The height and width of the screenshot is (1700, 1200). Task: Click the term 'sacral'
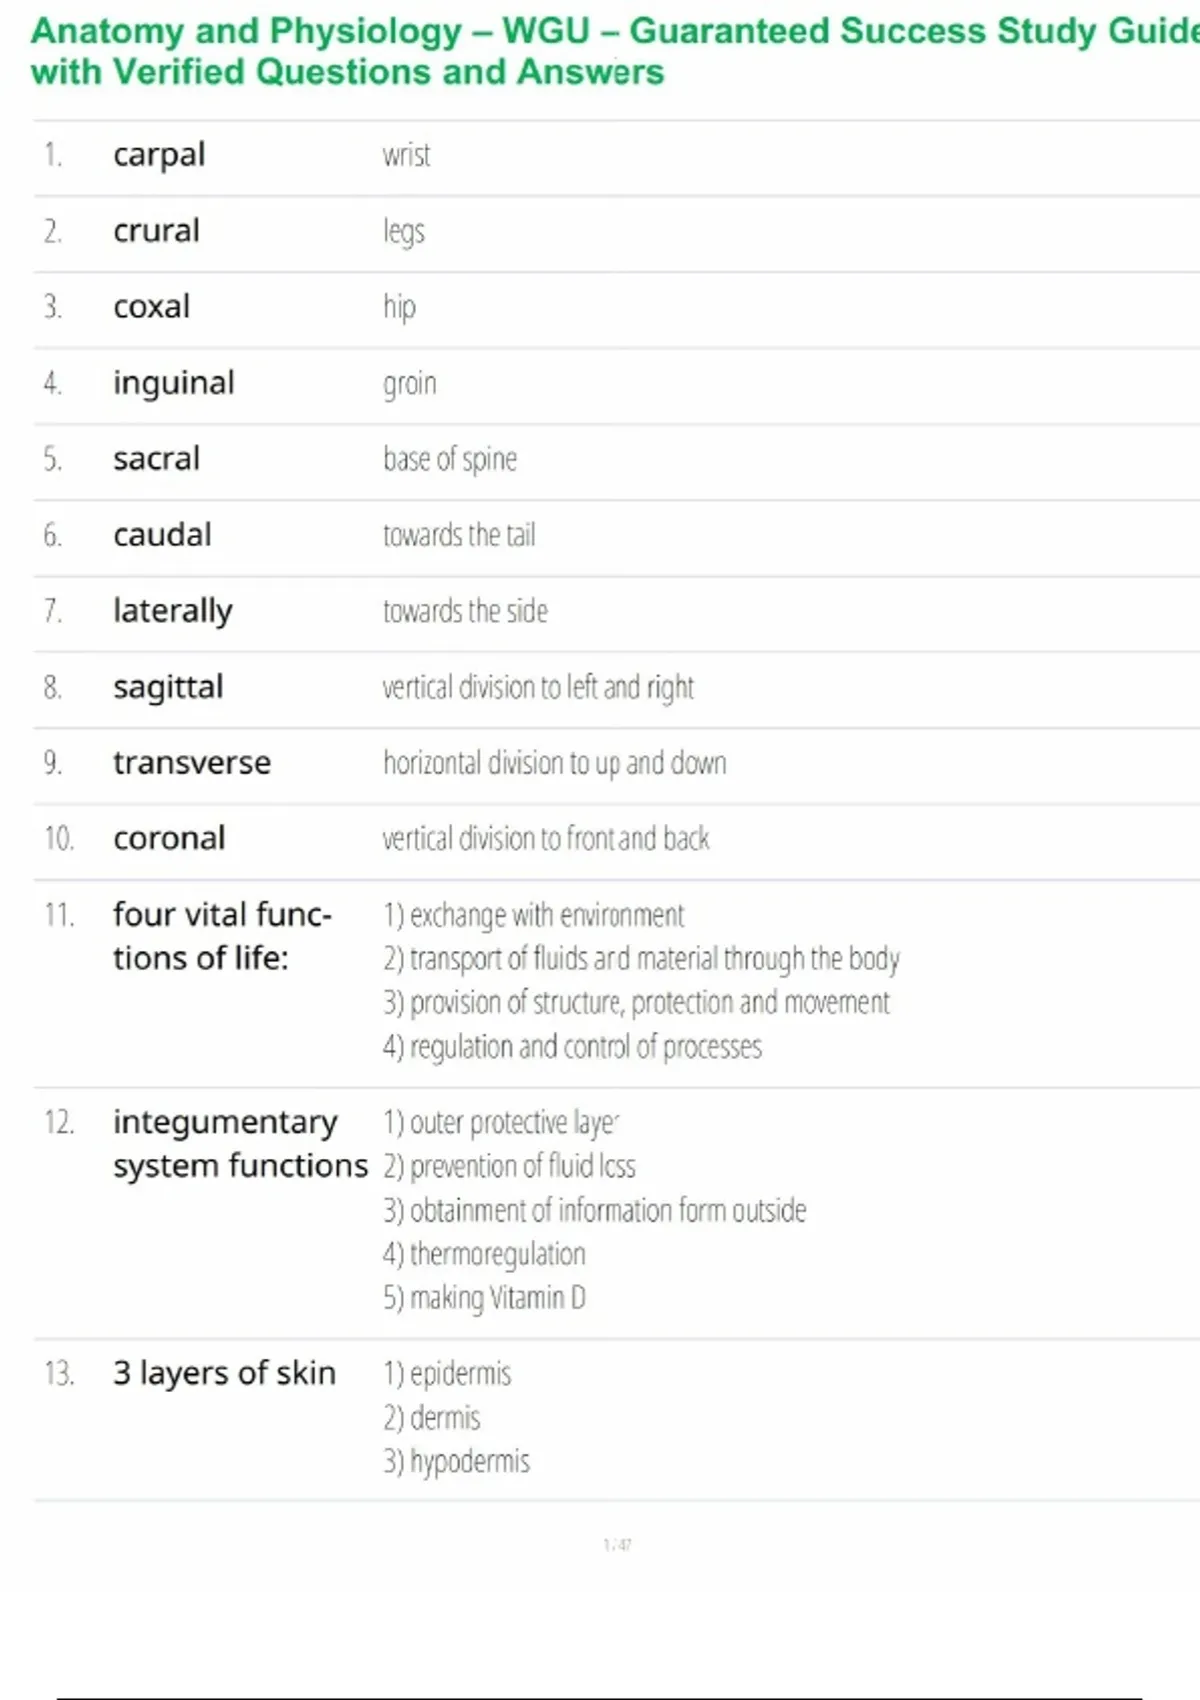156,459
